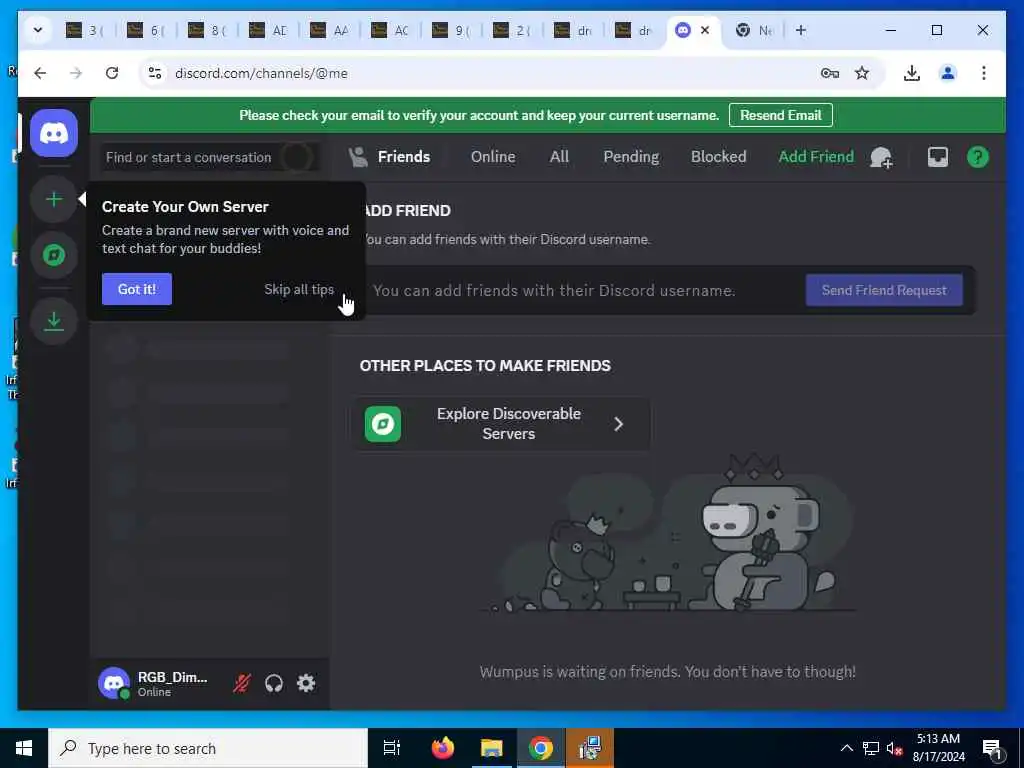Click Find or start a conversation box
Viewport: 1024px width, 768px height.
click(x=210, y=157)
